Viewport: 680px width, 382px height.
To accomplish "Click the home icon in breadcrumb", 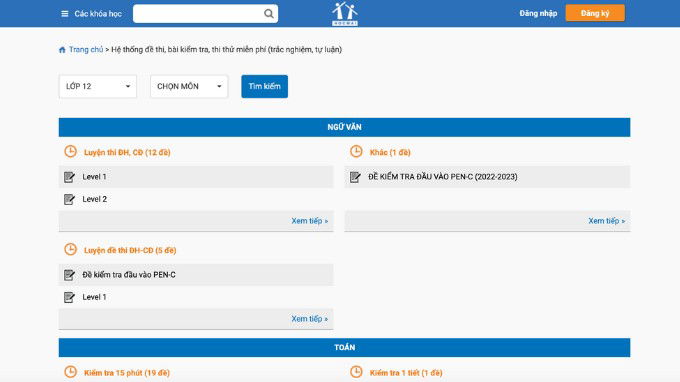I will [62, 50].
